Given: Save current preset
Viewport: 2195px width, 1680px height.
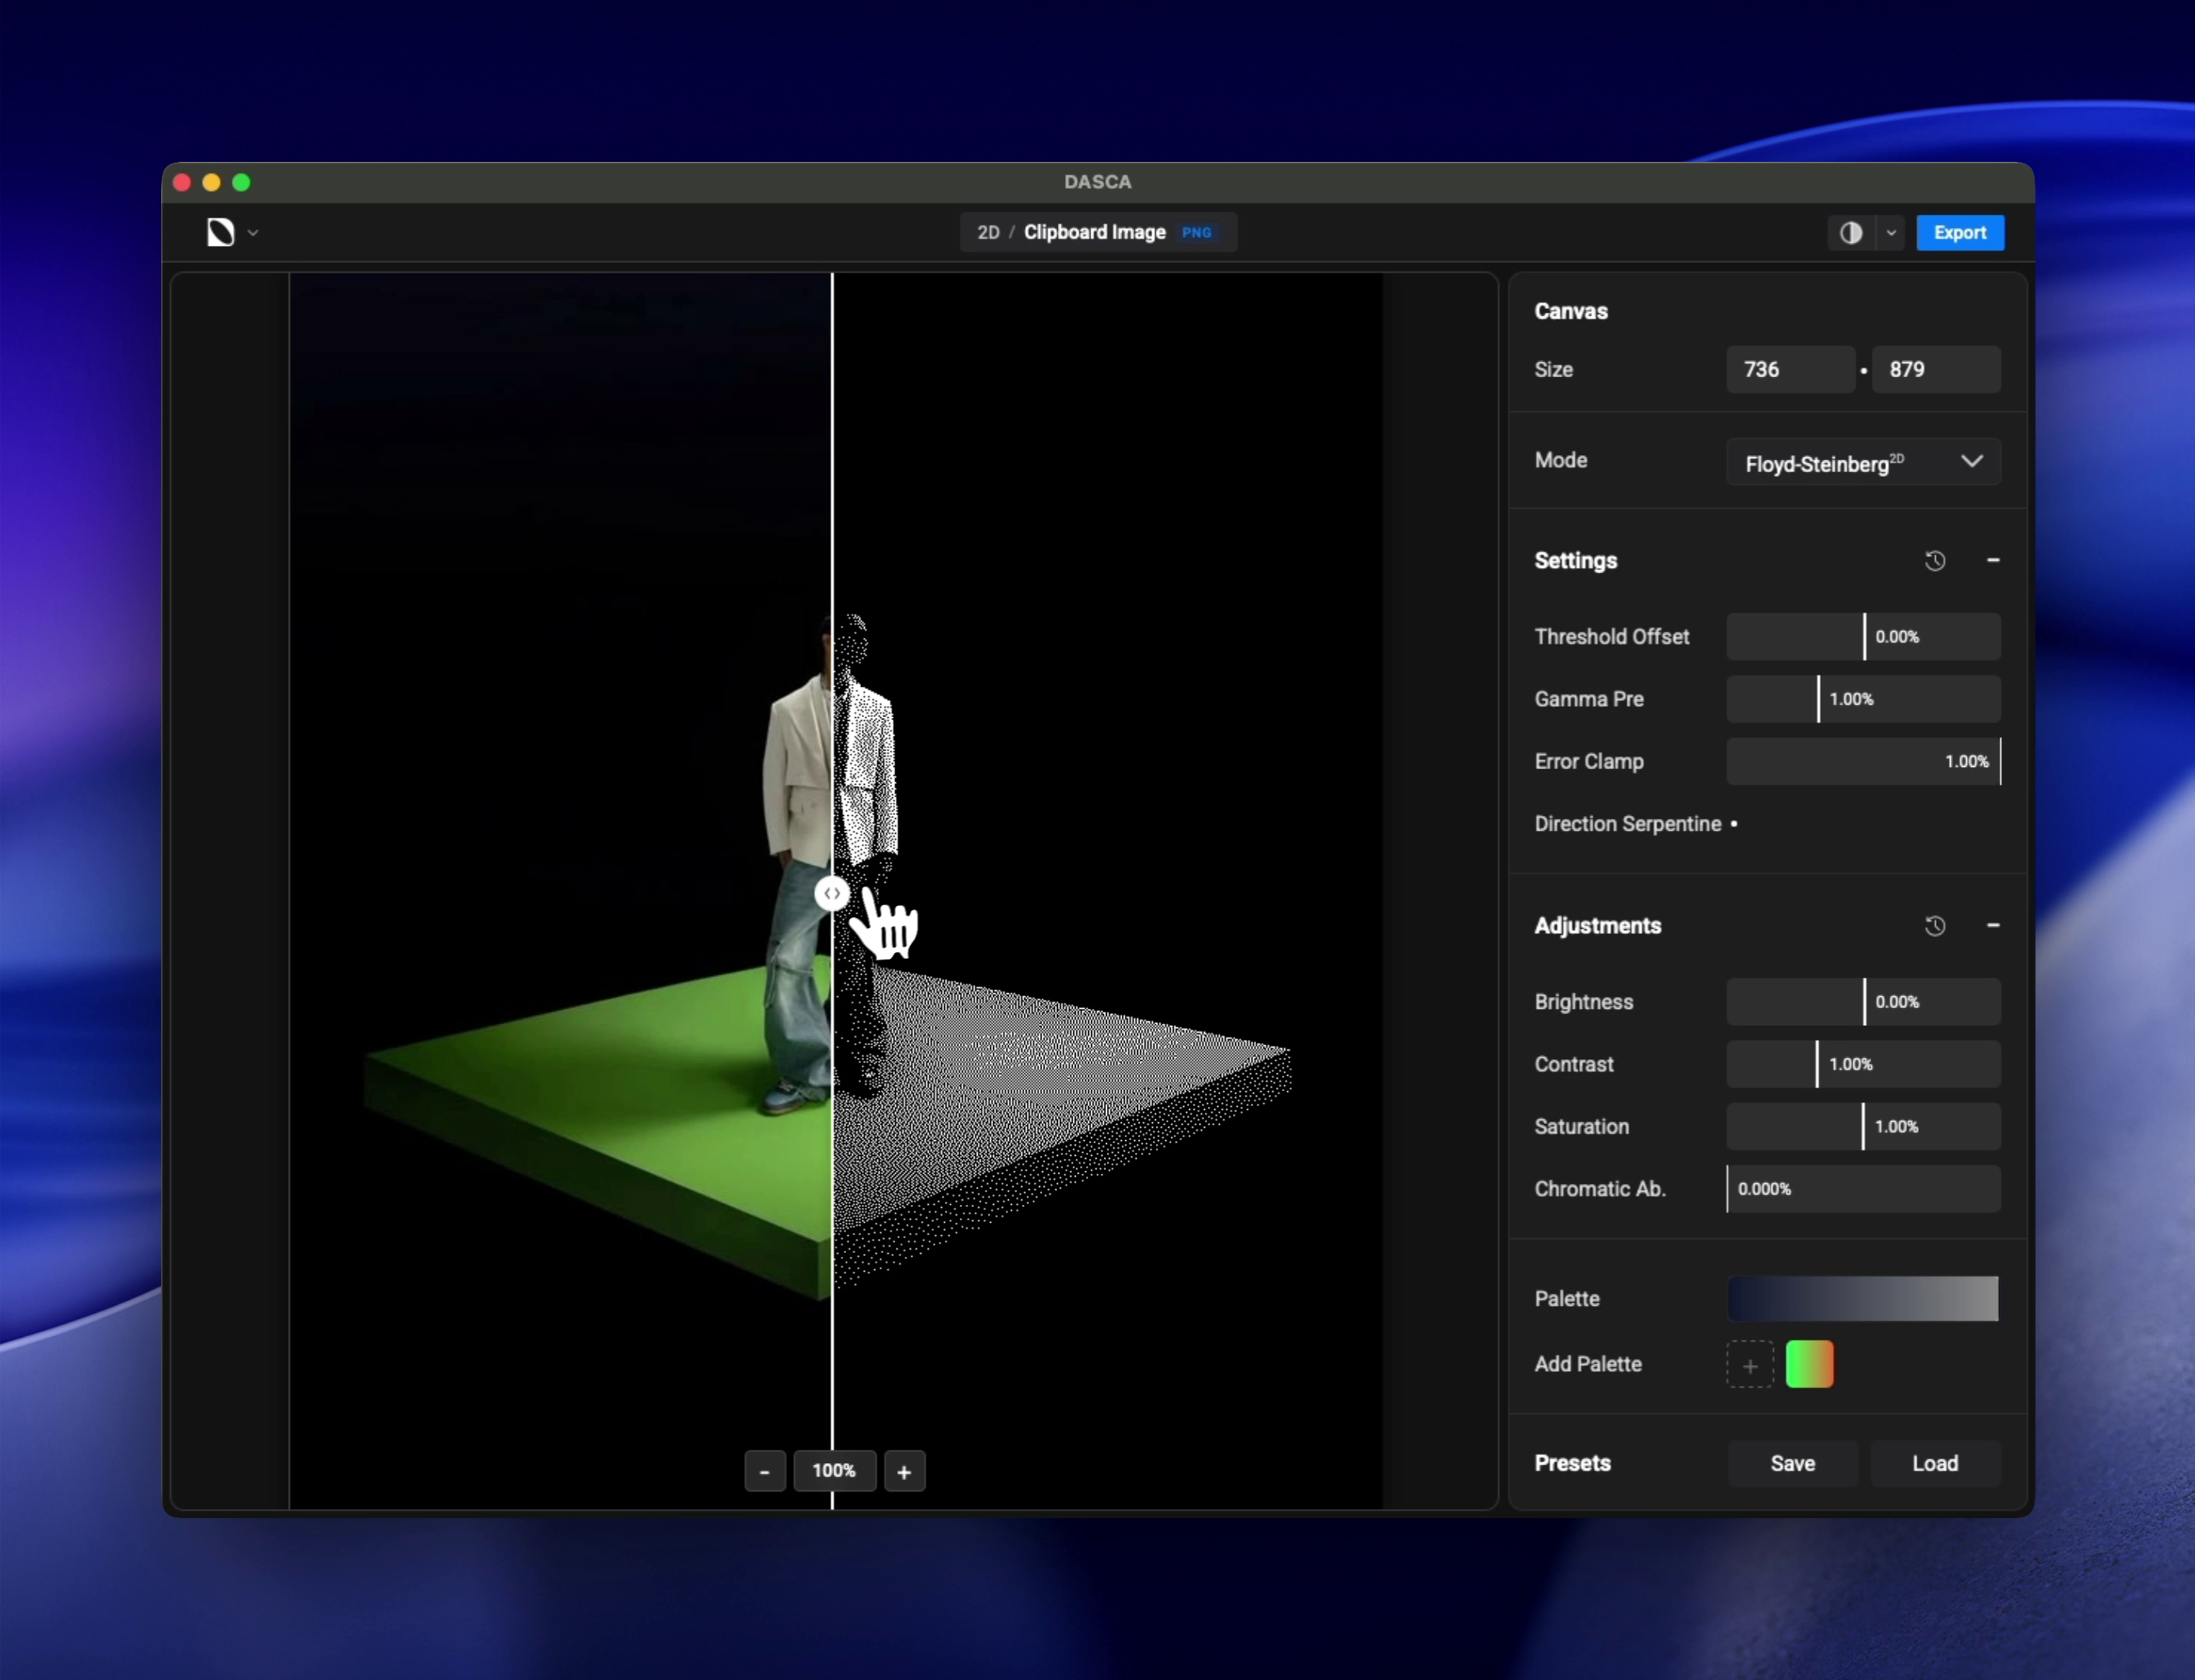Looking at the screenshot, I should click(x=1792, y=1463).
